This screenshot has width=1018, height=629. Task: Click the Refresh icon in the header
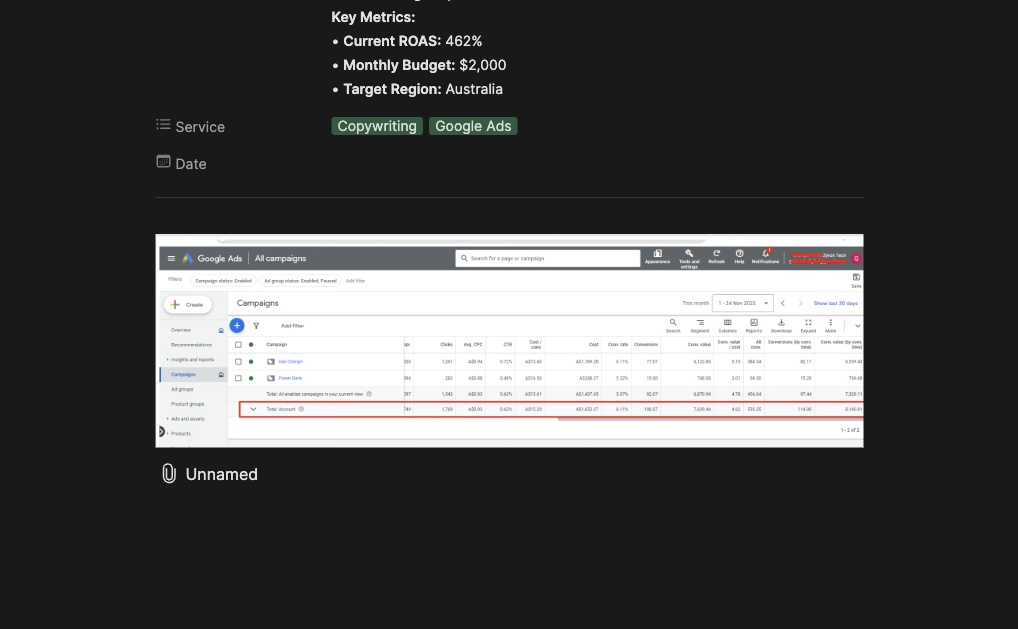(x=716, y=256)
